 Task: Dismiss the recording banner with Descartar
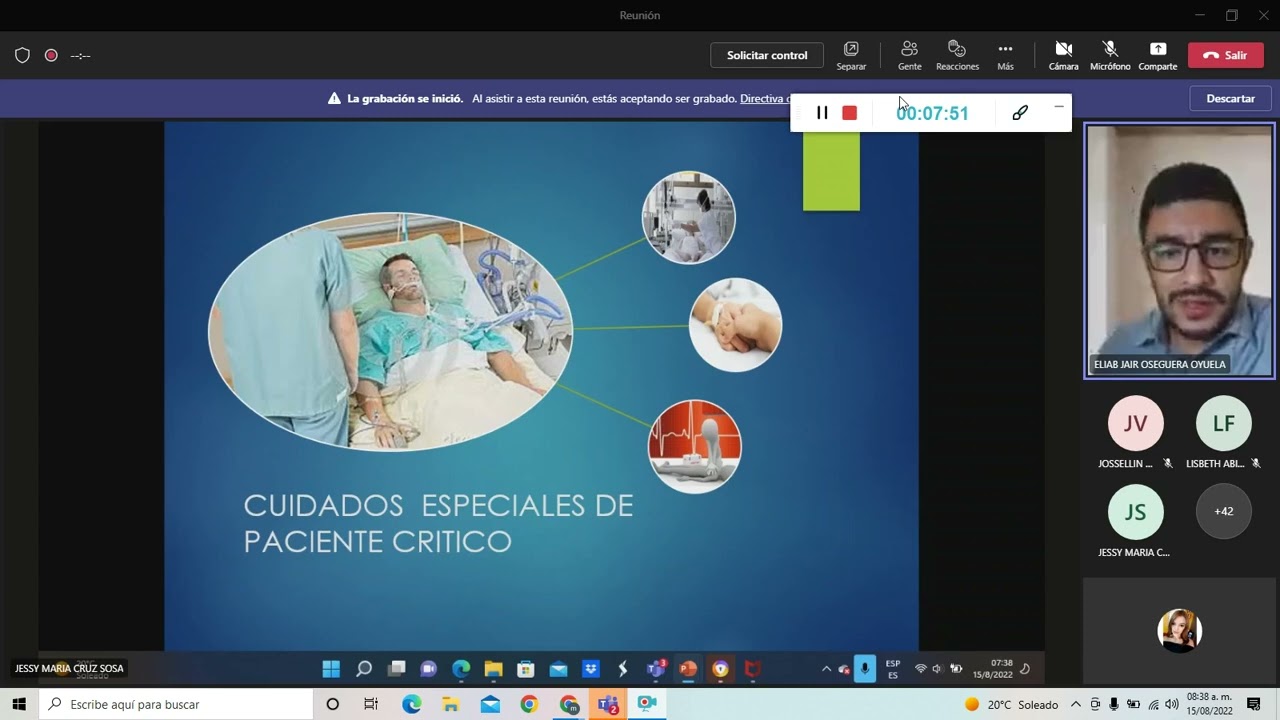pyautogui.click(x=1231, y=98)
